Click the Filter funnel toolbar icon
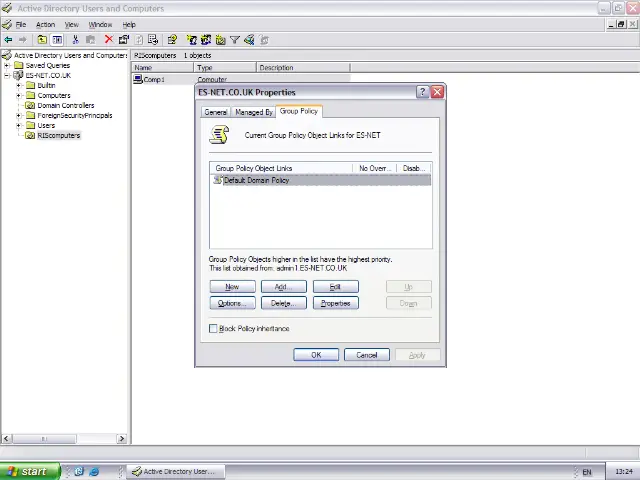Viewport: 640px width, 480px height. click(235, 40)
